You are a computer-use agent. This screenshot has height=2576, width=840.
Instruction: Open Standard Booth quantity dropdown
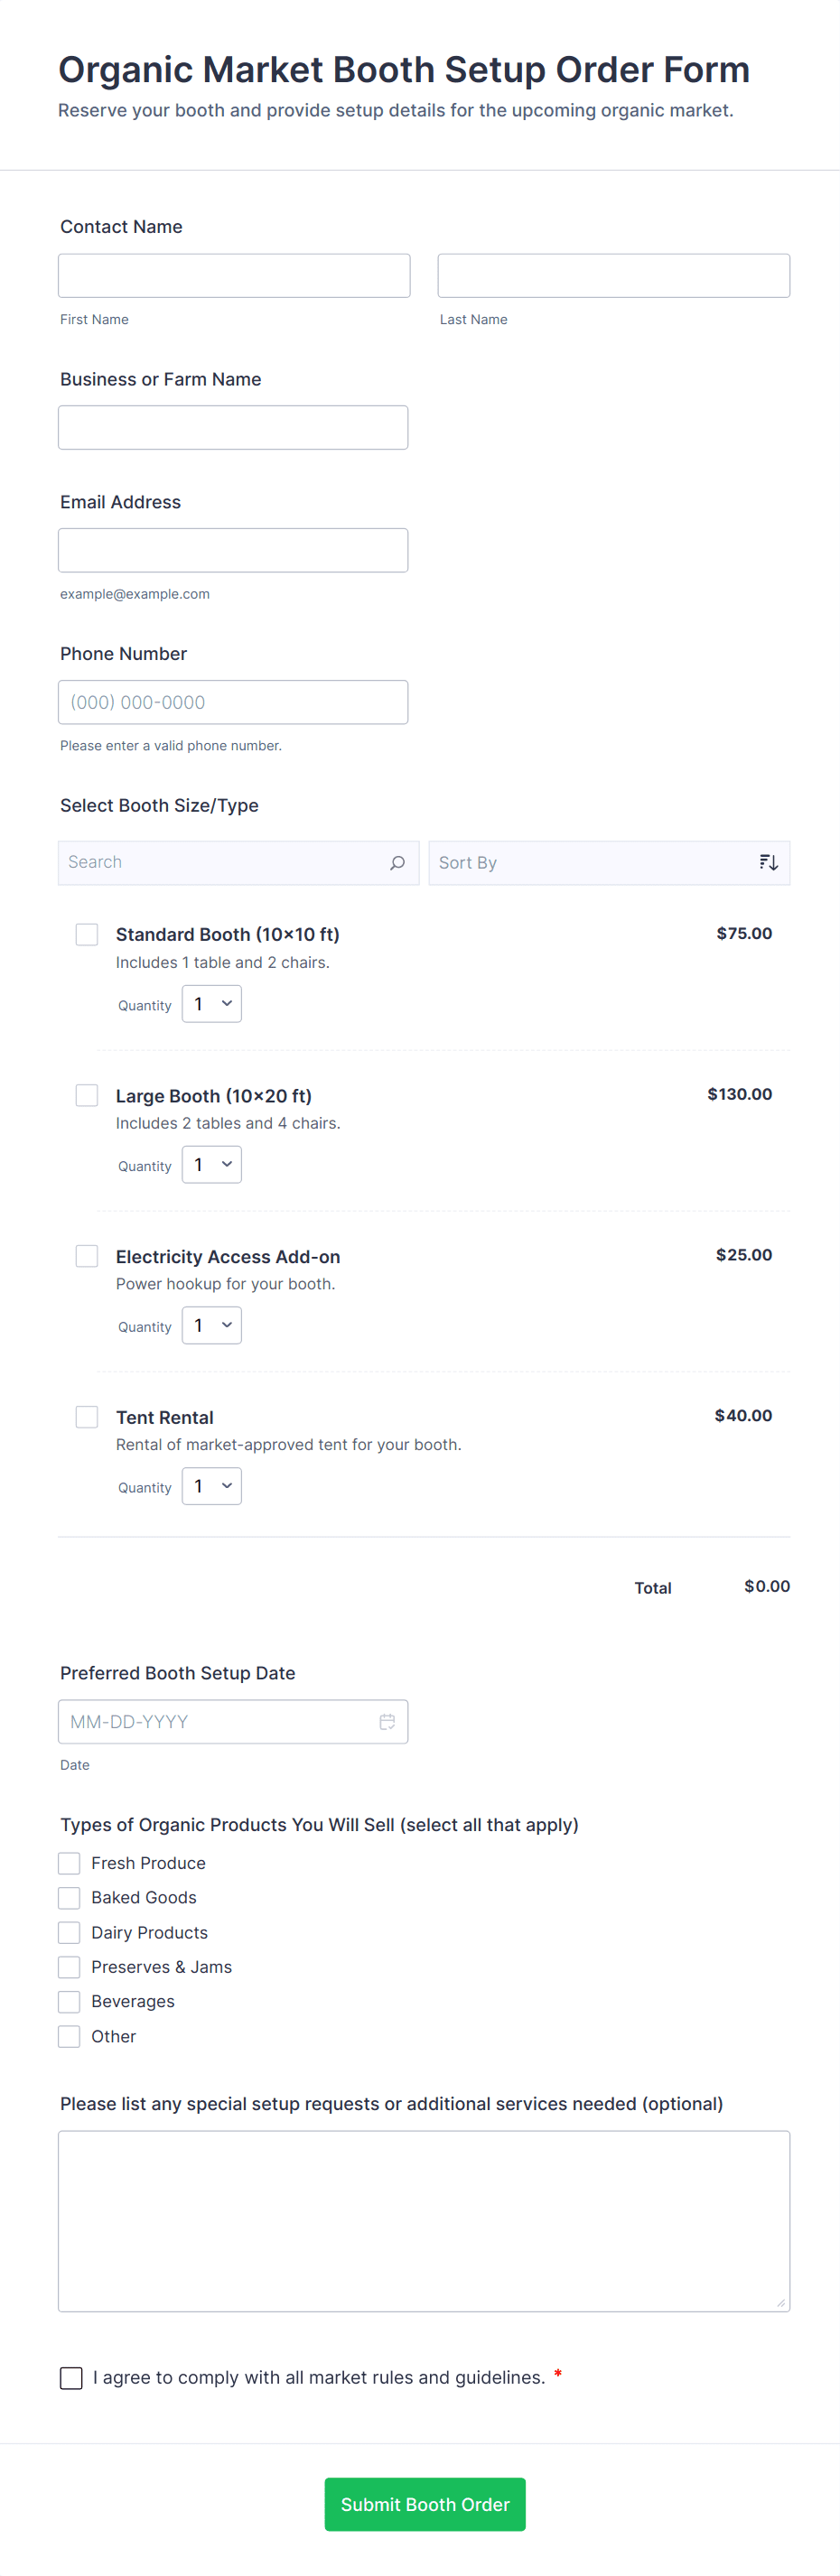(212, 1004)
